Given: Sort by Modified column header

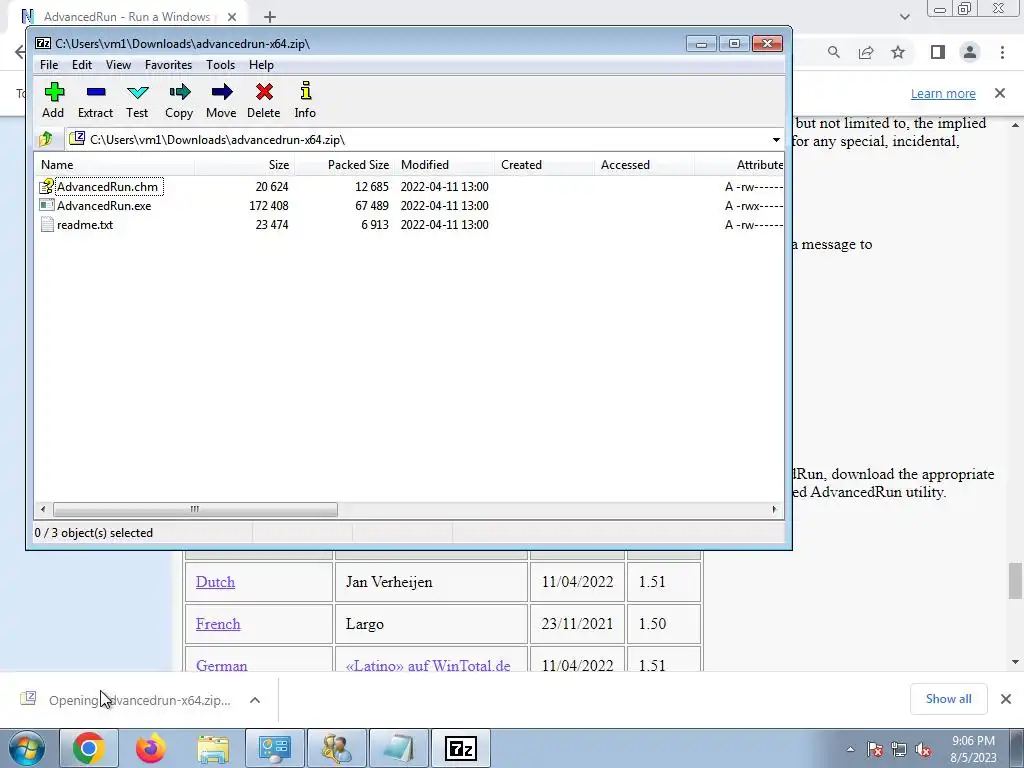Looking at the screenshot, I should point(444,165).
